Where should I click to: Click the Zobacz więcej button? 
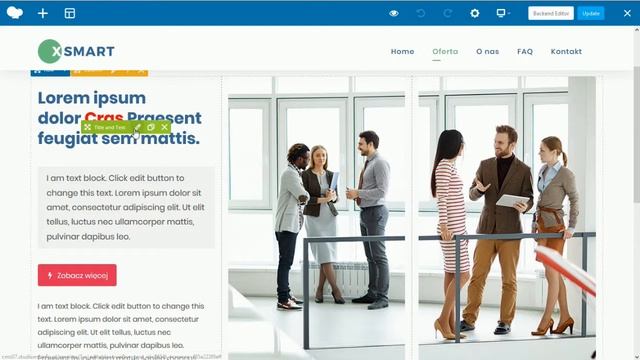pos(77,275)
